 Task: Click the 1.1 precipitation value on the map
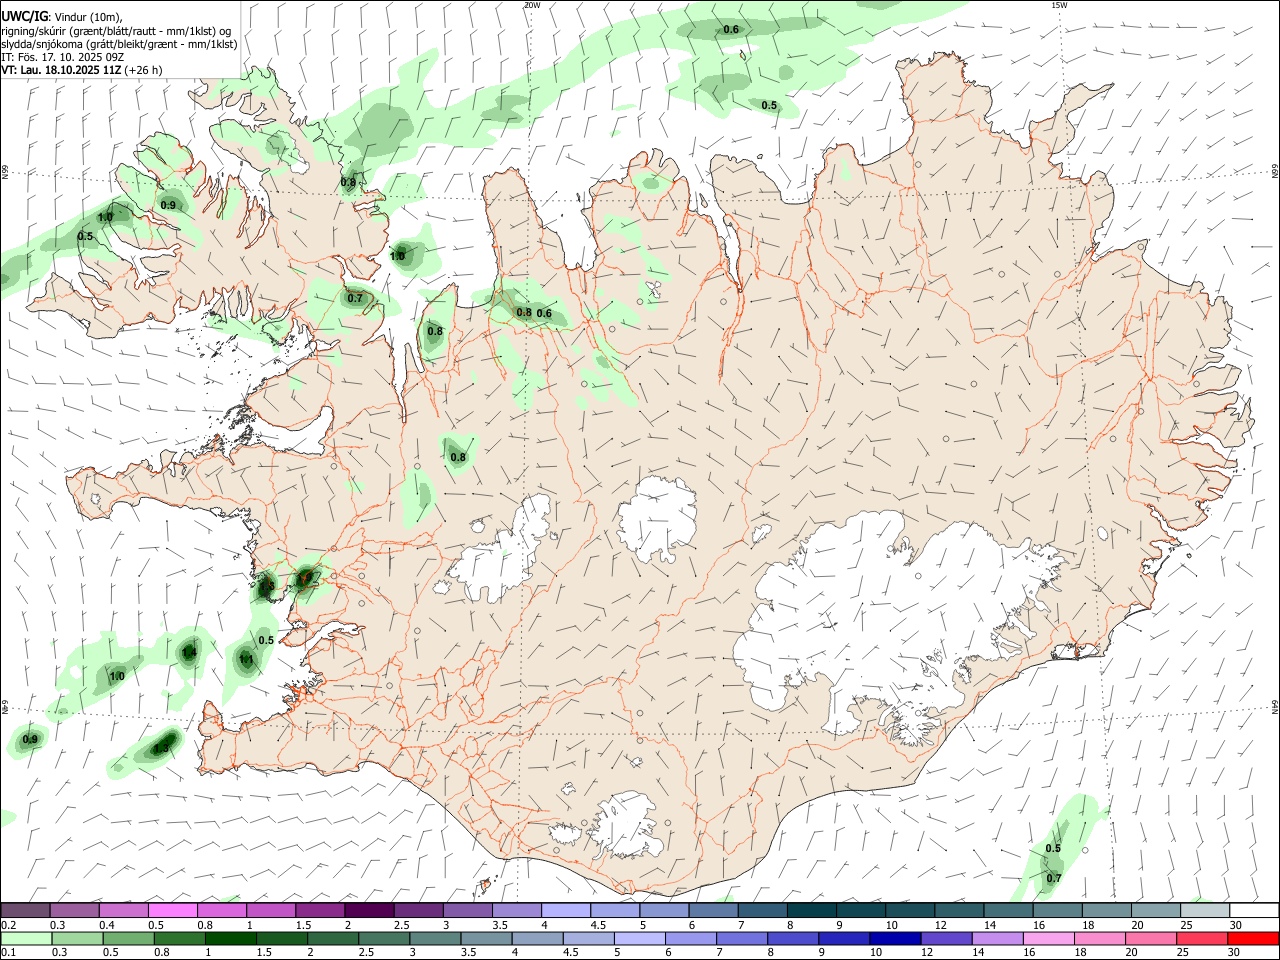click(246, 659)
